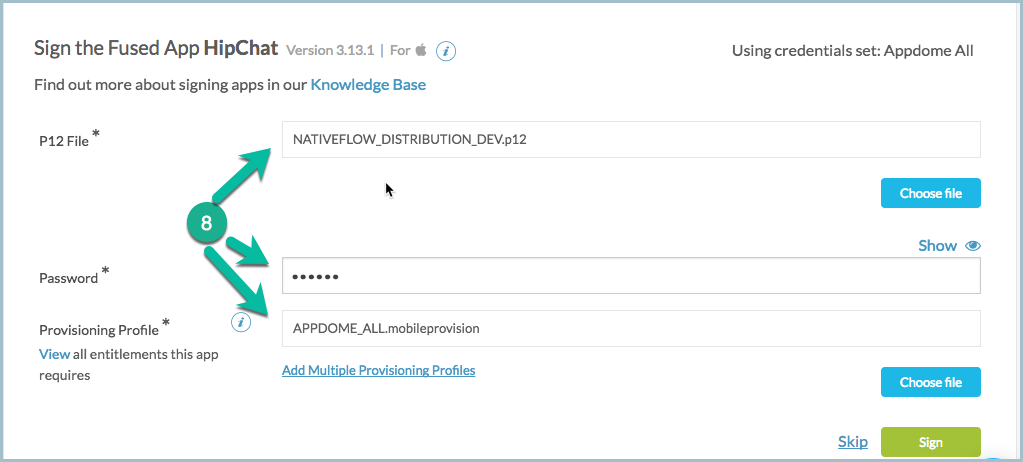
Task: Click the 'Password' label
Action: pyautogui.click(x=69, y=279)
